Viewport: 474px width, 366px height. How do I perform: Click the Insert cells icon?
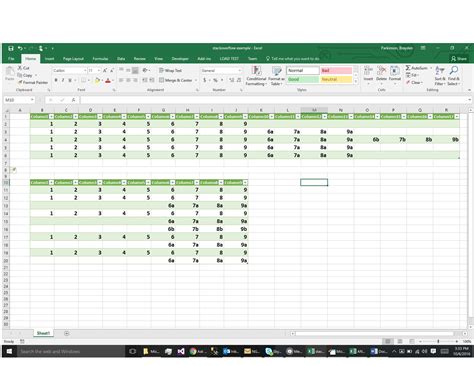(368, 71)
